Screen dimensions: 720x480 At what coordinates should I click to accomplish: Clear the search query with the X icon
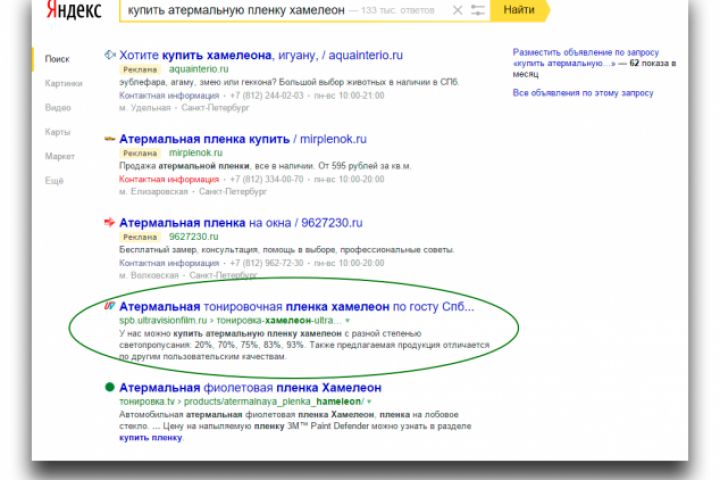[457, 10]
